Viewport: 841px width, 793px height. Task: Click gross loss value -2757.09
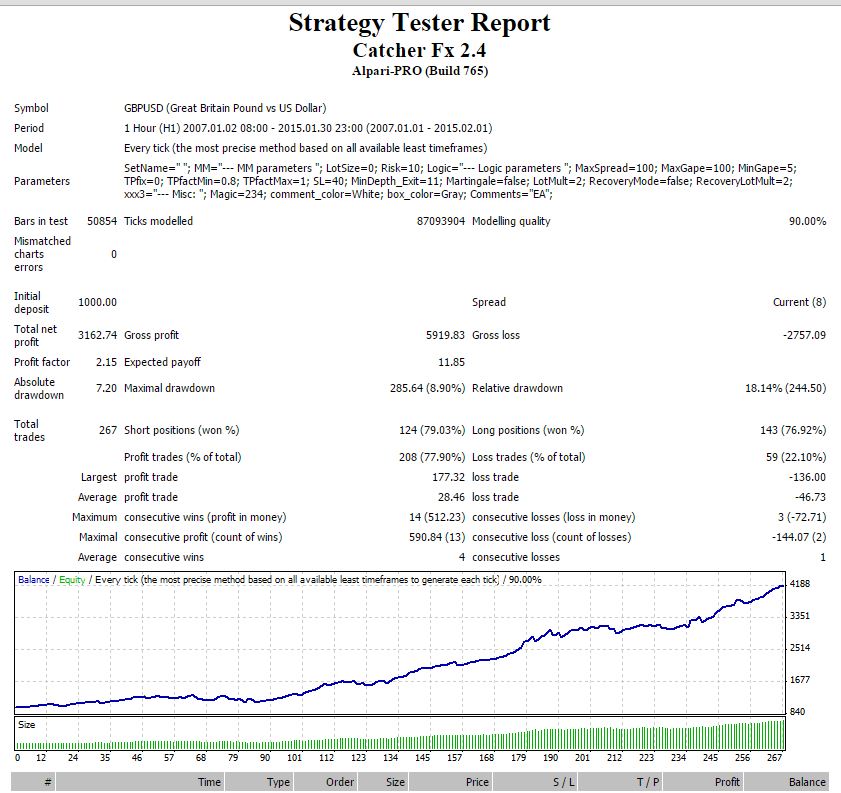[x=805, y=335]
